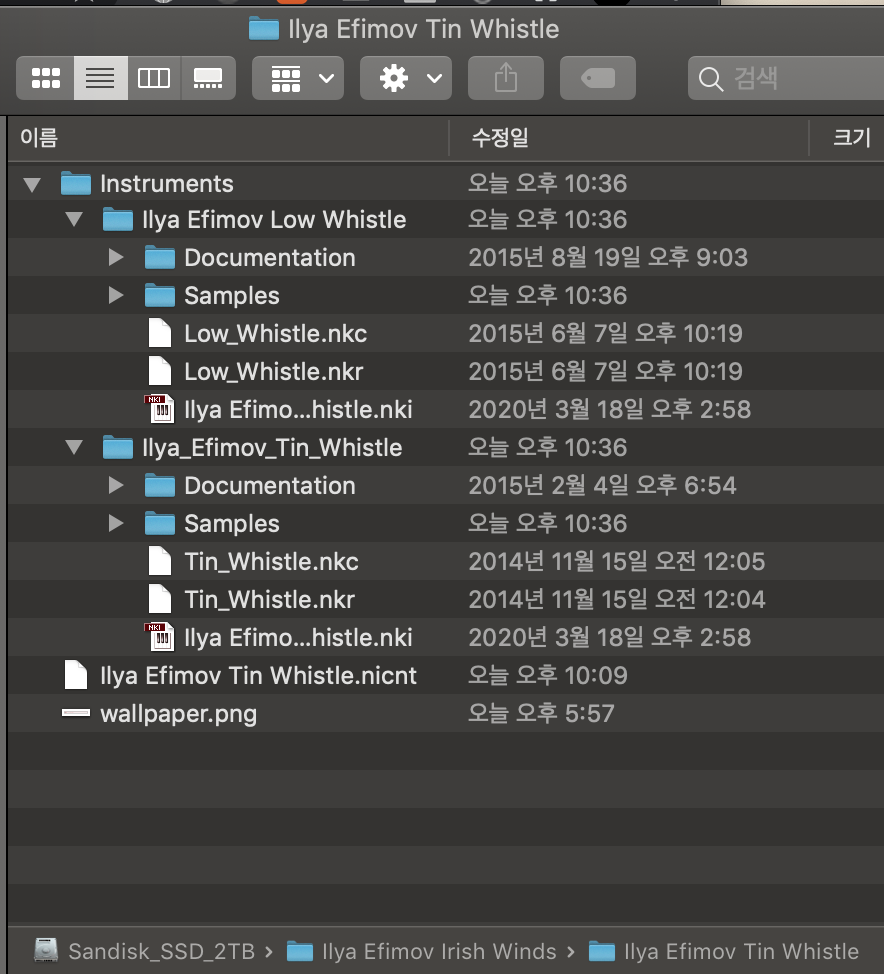Switch to list view
The height and width of the screenshot is (974, 884).
click(101, 78)
